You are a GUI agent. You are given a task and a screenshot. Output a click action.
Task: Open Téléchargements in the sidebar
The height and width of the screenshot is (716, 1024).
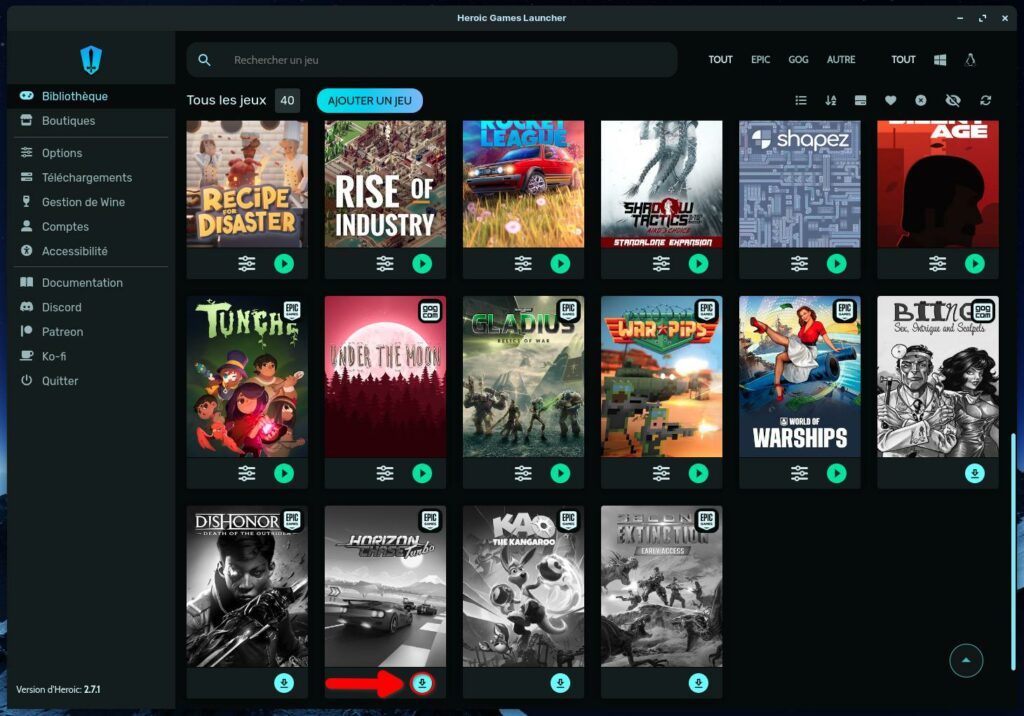click(x=87, y=177)
